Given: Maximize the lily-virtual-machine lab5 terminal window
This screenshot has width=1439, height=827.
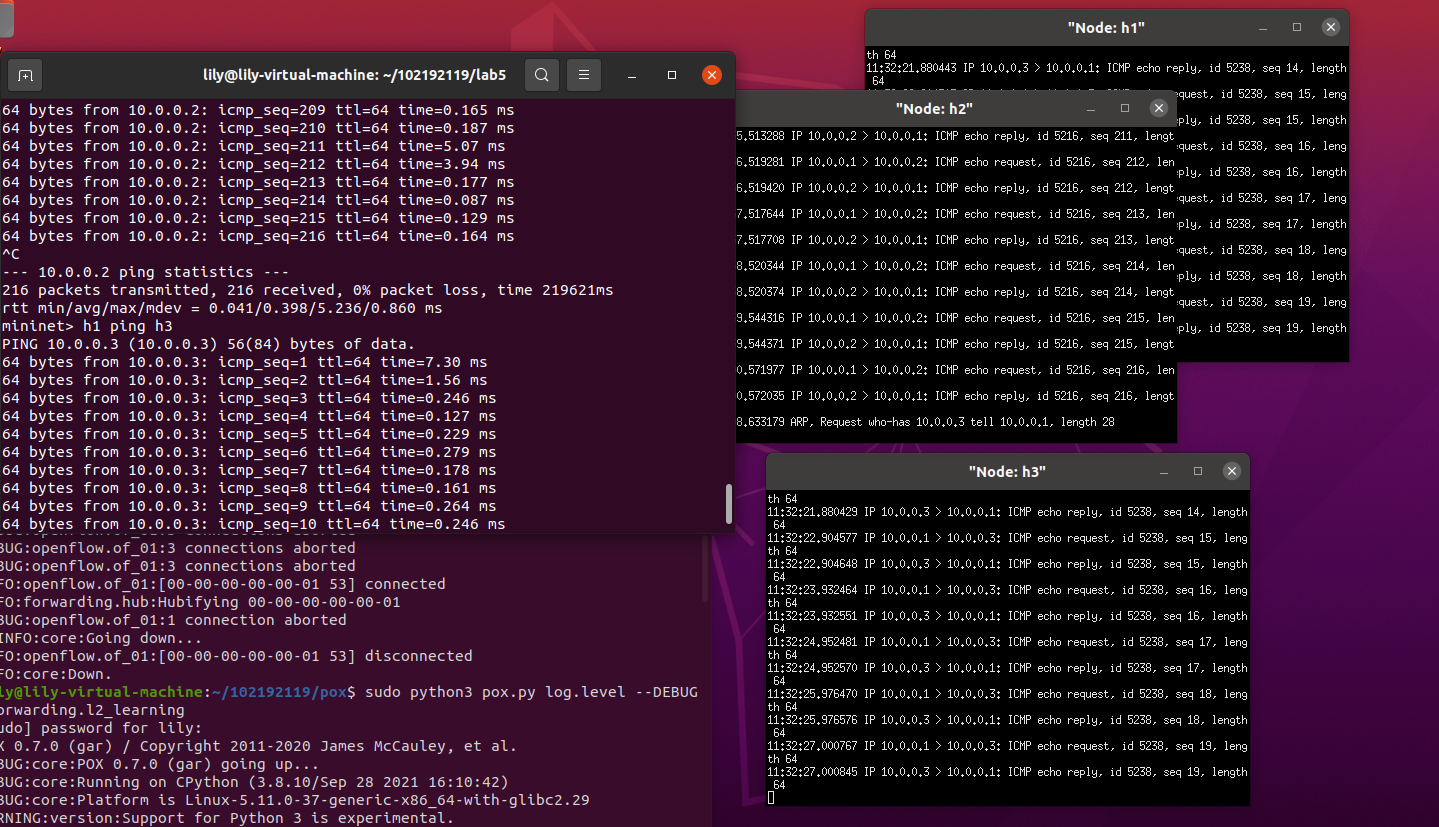Looking at the screenshot, I should (672, 75).
